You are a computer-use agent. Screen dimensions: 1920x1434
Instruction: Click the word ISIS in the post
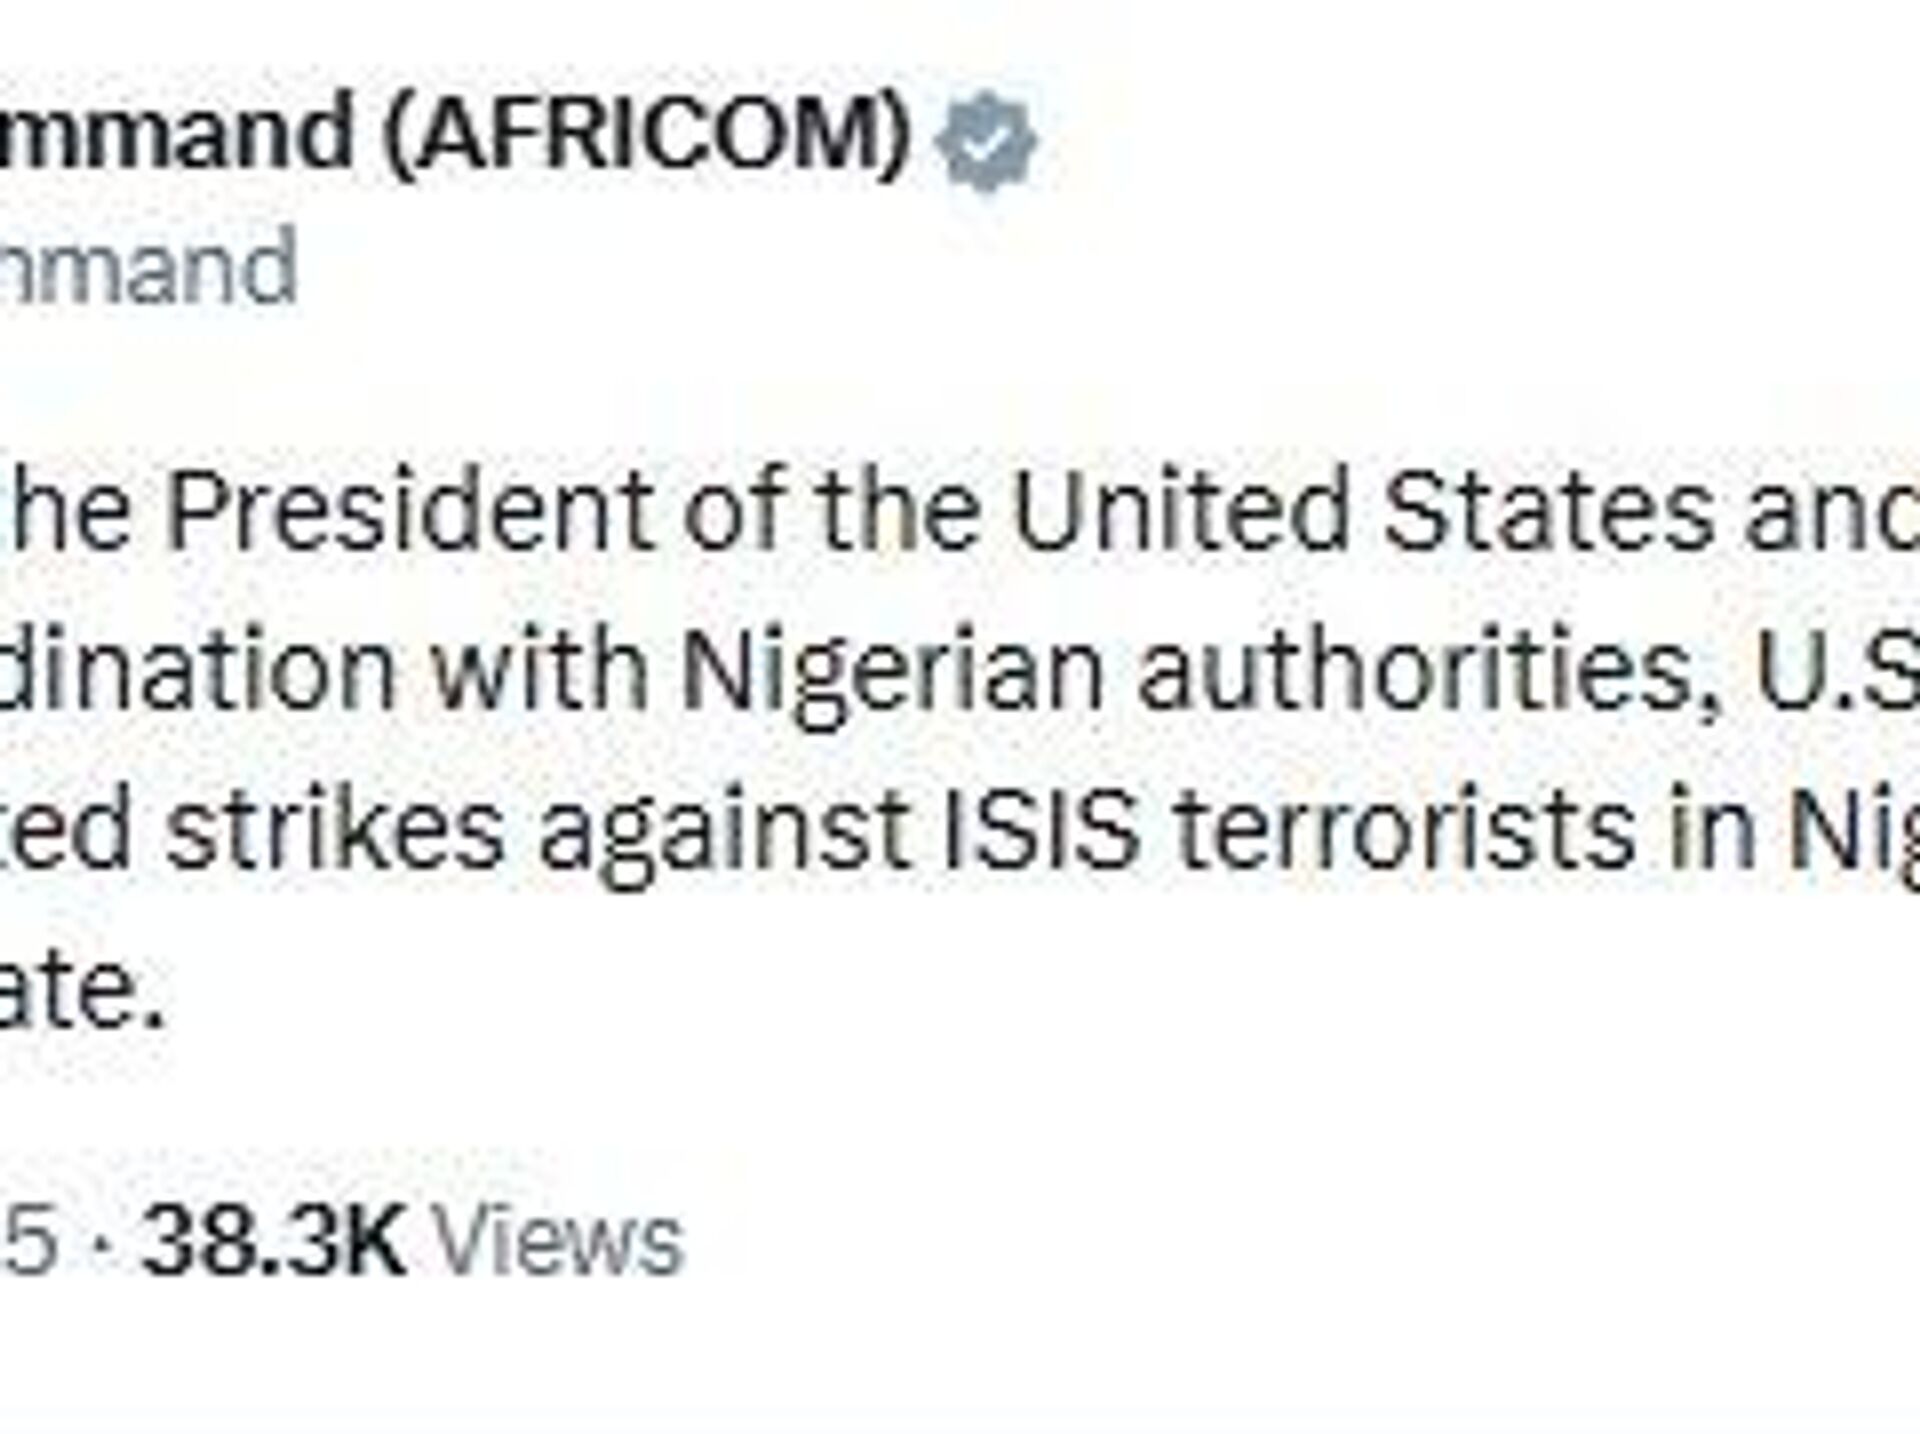tap(1040, 830)
